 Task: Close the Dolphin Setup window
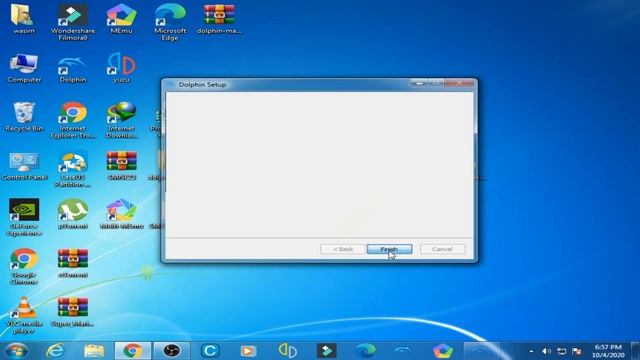point(460,83)
